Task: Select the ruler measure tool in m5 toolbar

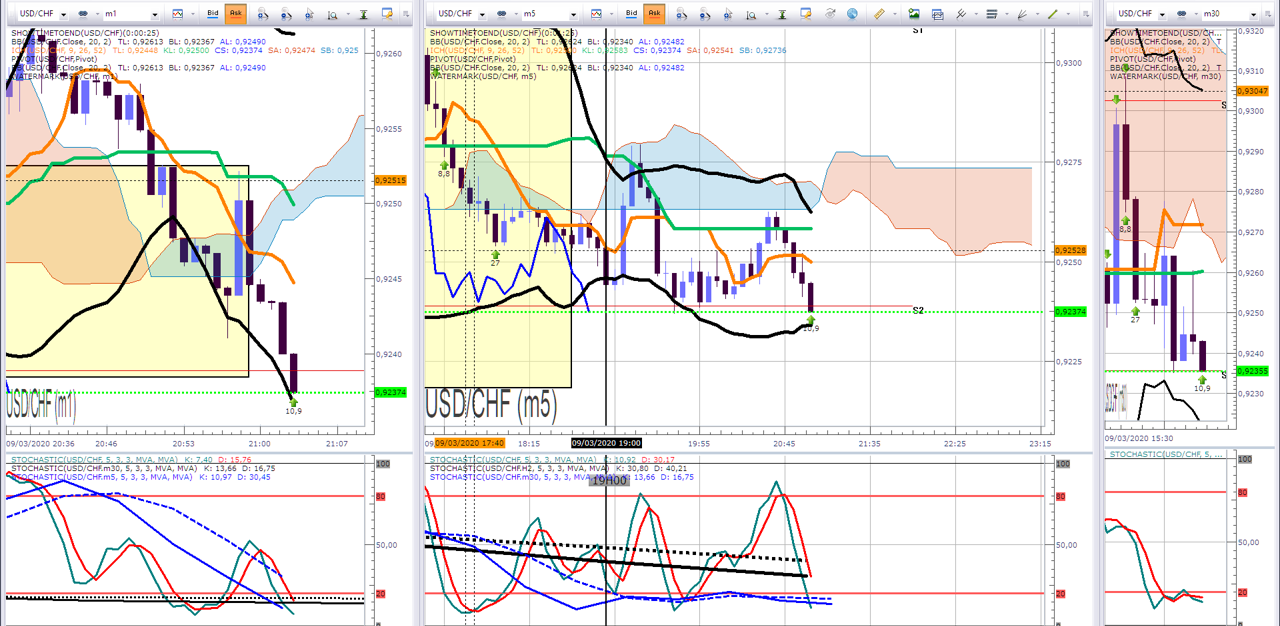Action: tap(879, 14)
